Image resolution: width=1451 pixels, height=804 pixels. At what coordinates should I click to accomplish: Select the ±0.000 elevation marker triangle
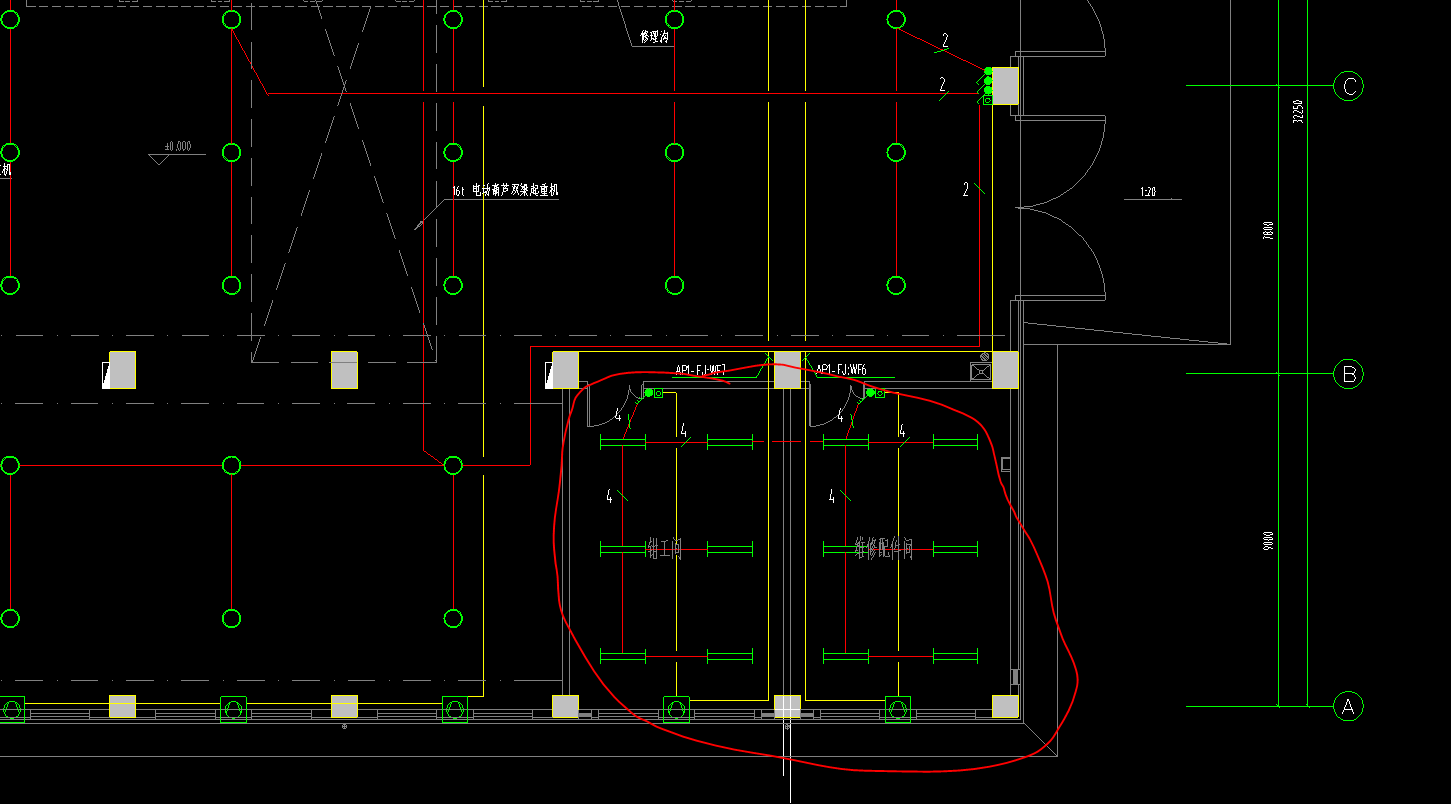point(158,159)
